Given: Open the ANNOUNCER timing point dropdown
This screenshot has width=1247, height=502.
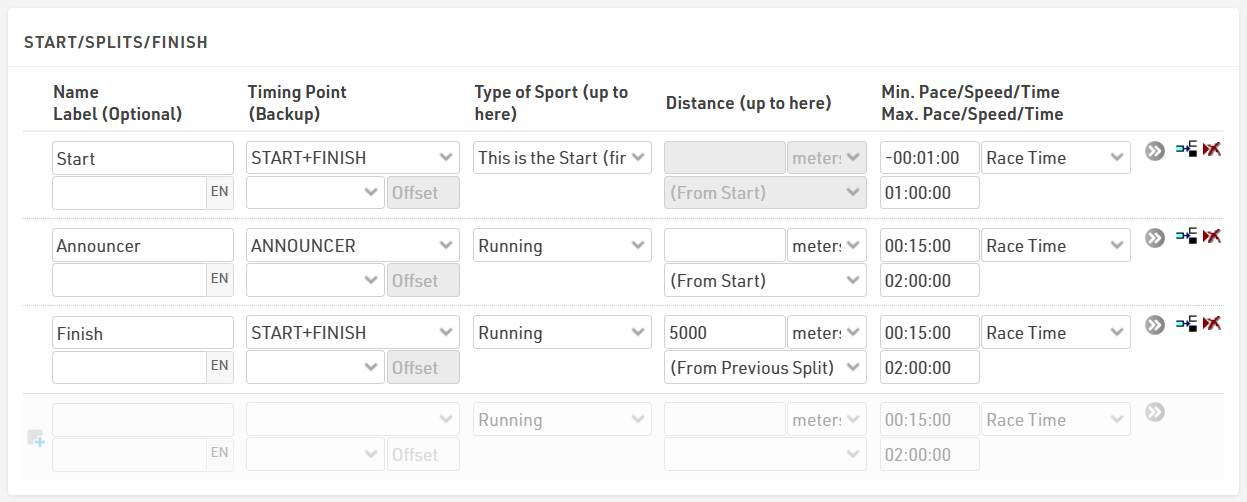Looking at the screenshot, I should coord(352,246).
